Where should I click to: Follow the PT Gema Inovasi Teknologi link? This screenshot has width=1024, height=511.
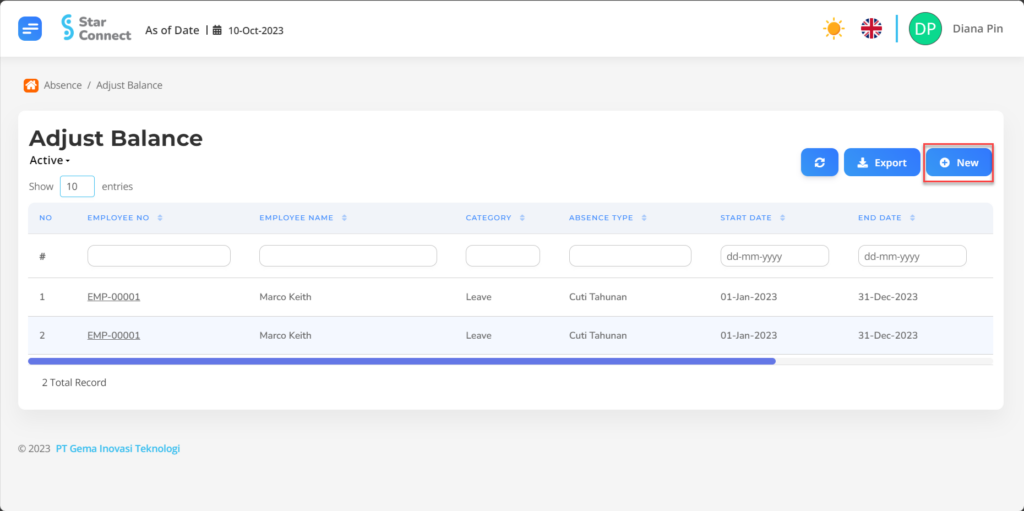118,448
